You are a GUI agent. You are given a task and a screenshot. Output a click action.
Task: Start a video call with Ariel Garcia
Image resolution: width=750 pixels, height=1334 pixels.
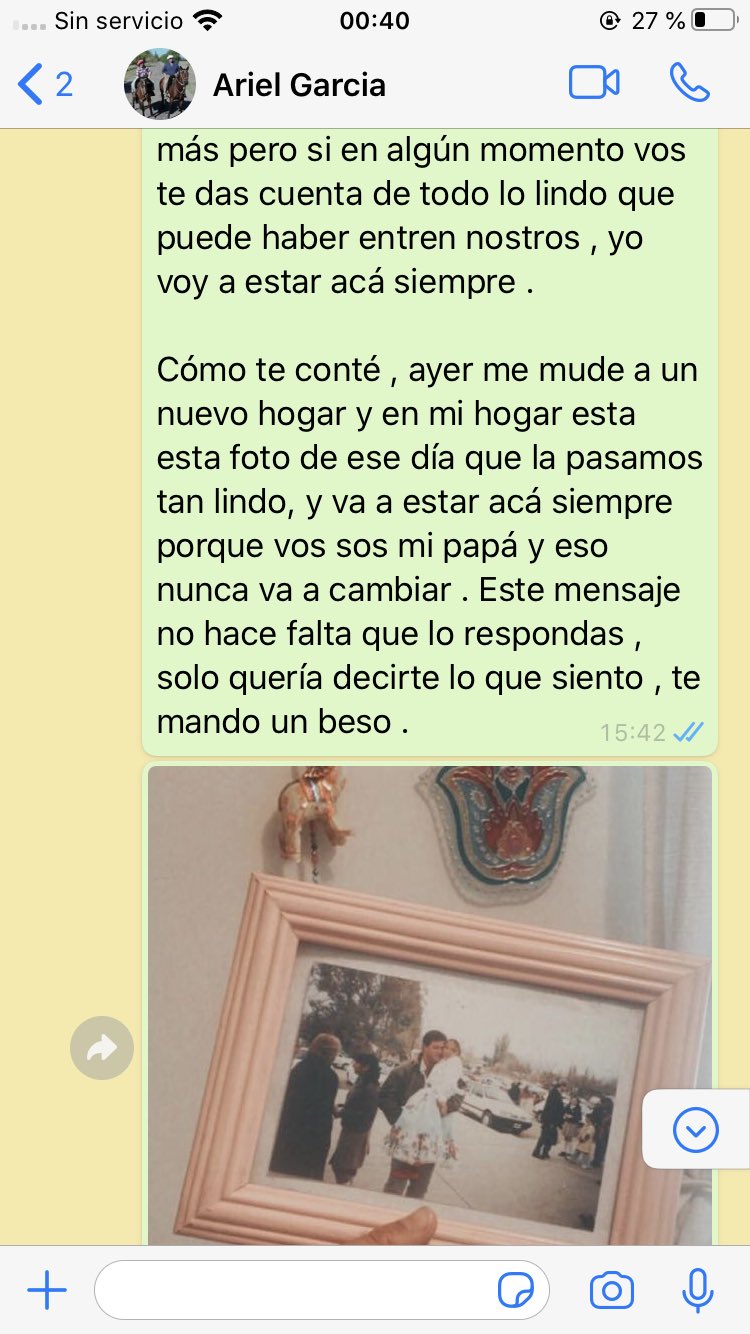(594, 83)
